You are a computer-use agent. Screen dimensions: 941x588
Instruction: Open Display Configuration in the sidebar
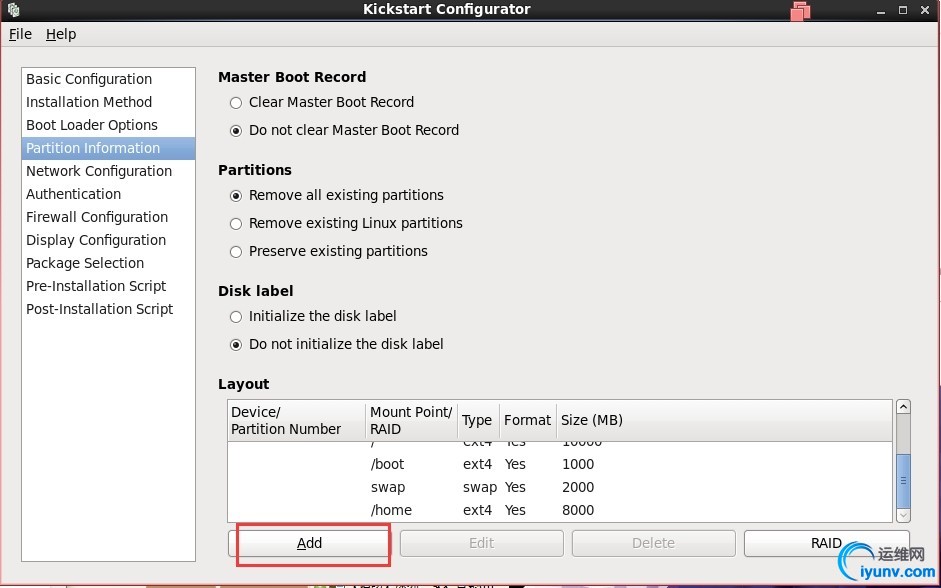[108, 240]
